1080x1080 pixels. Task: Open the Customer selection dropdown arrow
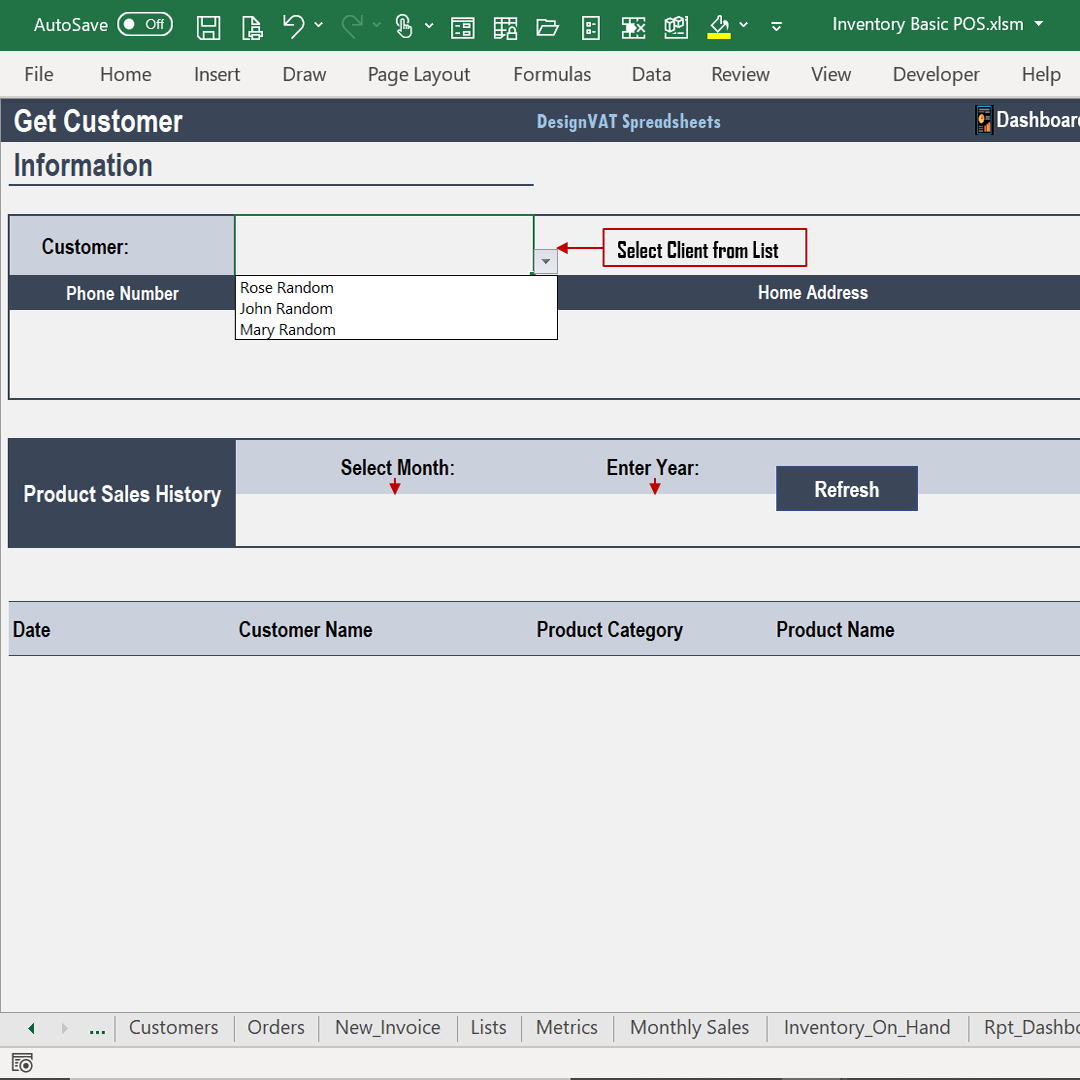(x=545, y=261)
